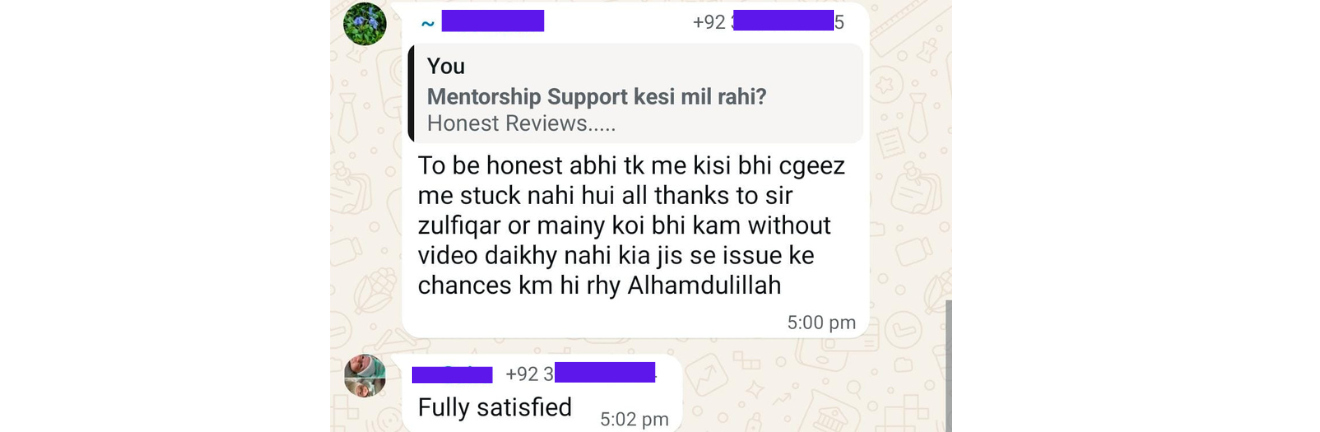Click the "Honest Reviews....." quoted subtitle

[521, 124]
